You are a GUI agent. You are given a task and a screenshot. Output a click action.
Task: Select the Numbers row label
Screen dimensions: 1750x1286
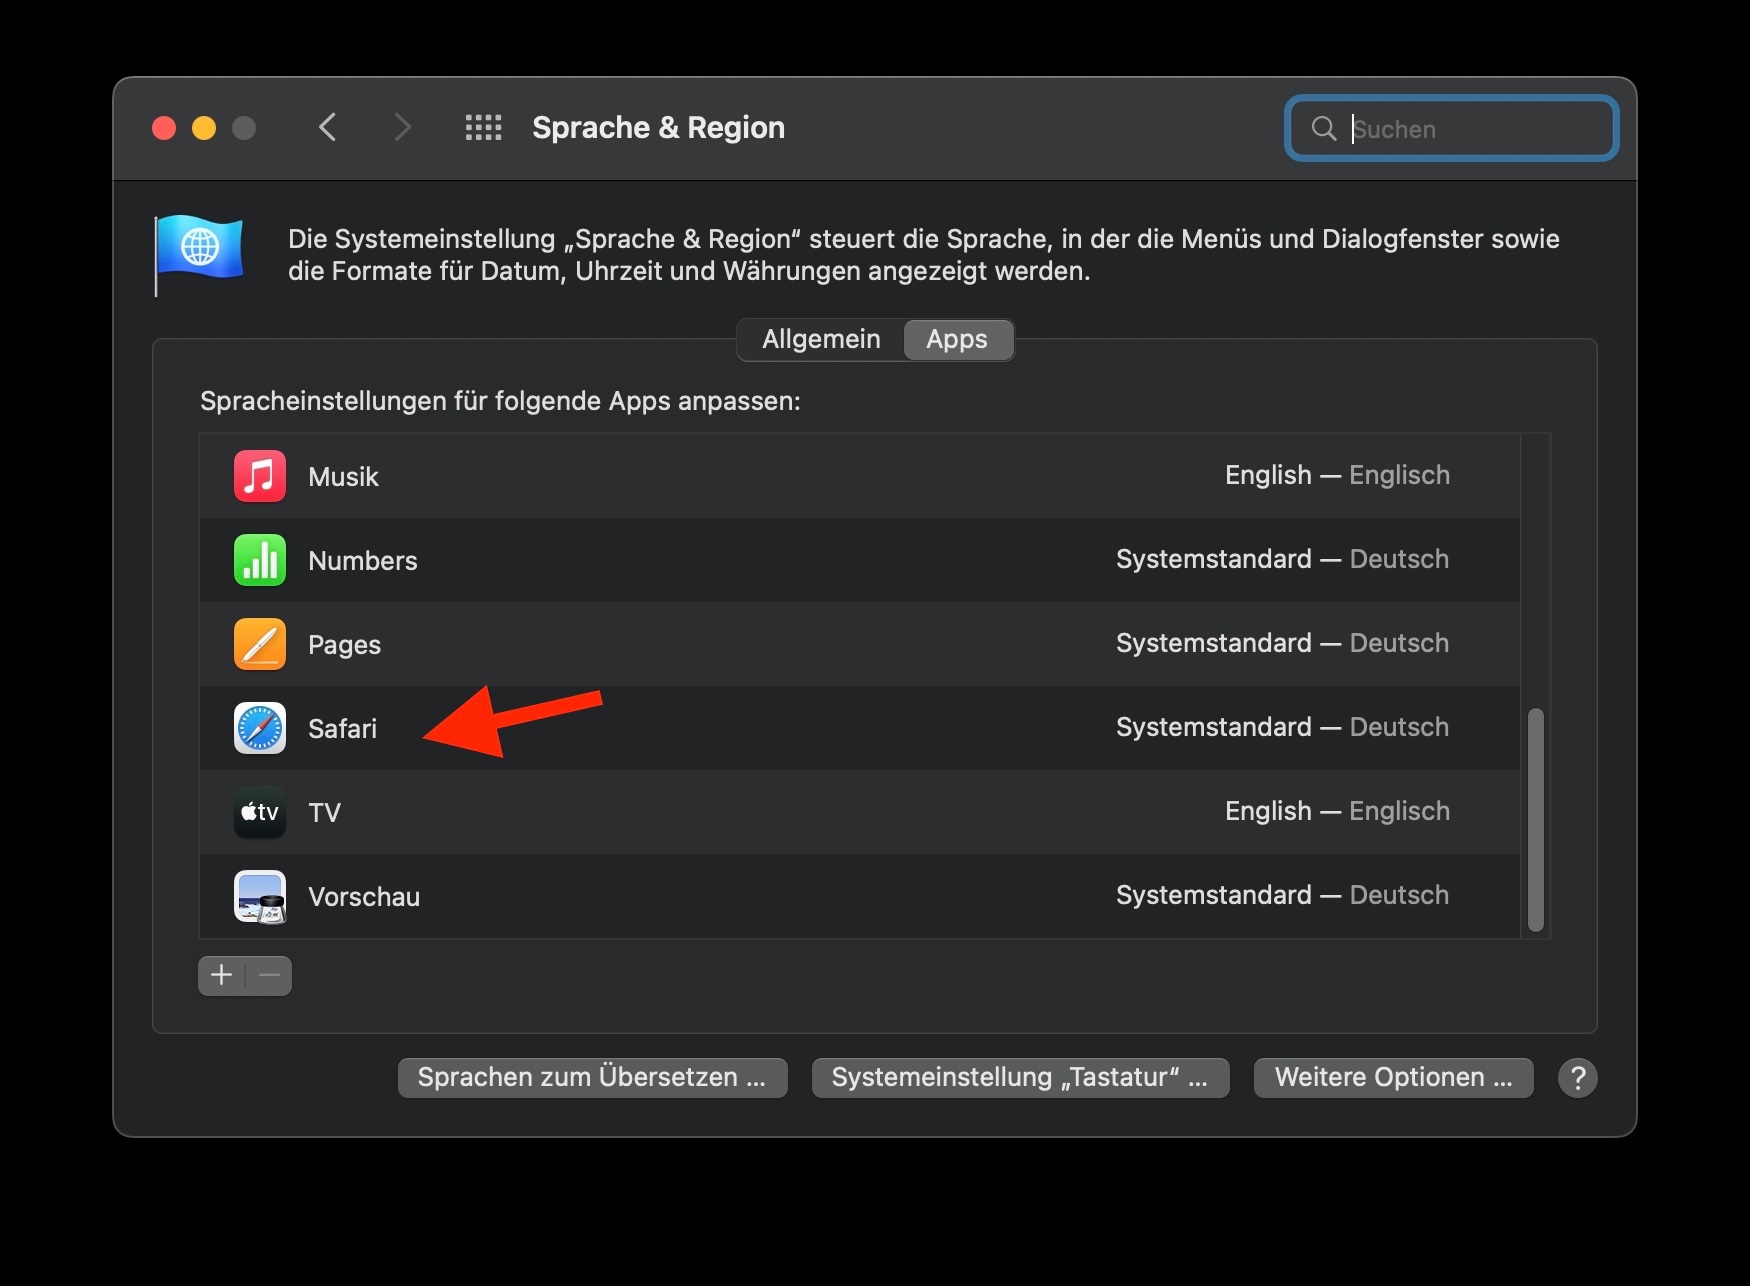[363, 560]
